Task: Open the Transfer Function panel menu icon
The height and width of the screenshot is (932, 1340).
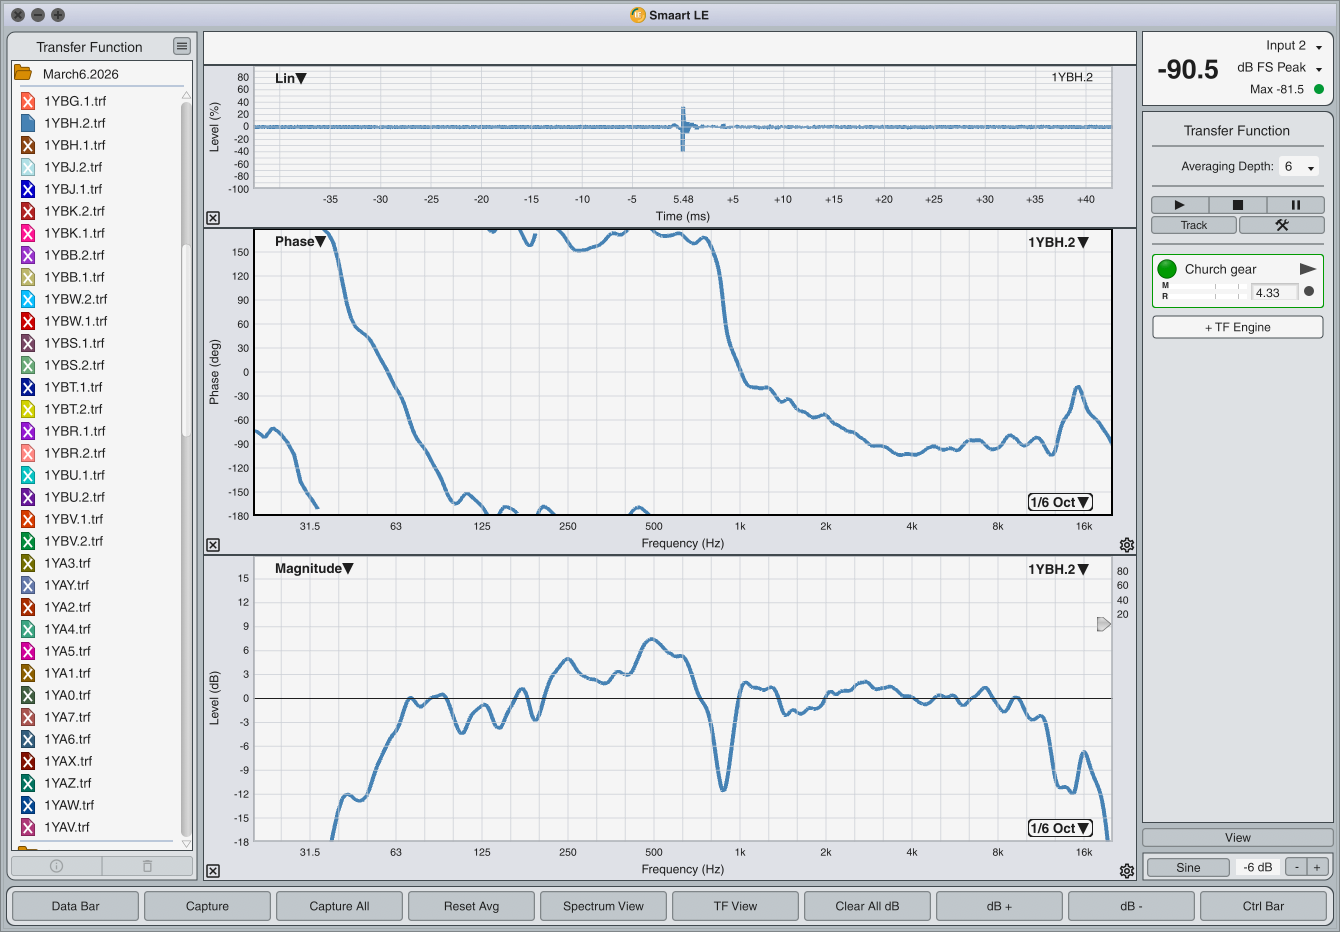Action: tap(181, 46)
